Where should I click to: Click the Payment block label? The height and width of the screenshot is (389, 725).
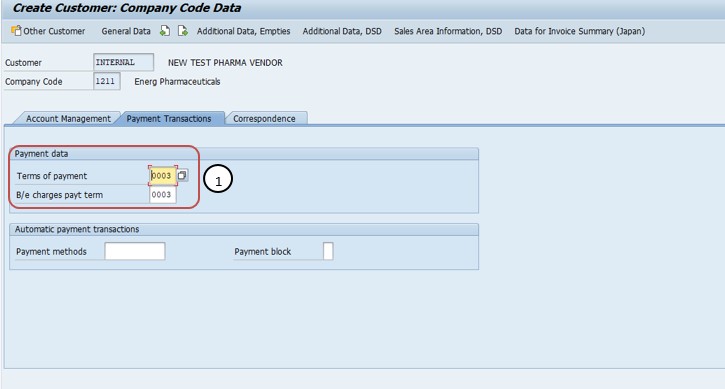tap(263, 252)
